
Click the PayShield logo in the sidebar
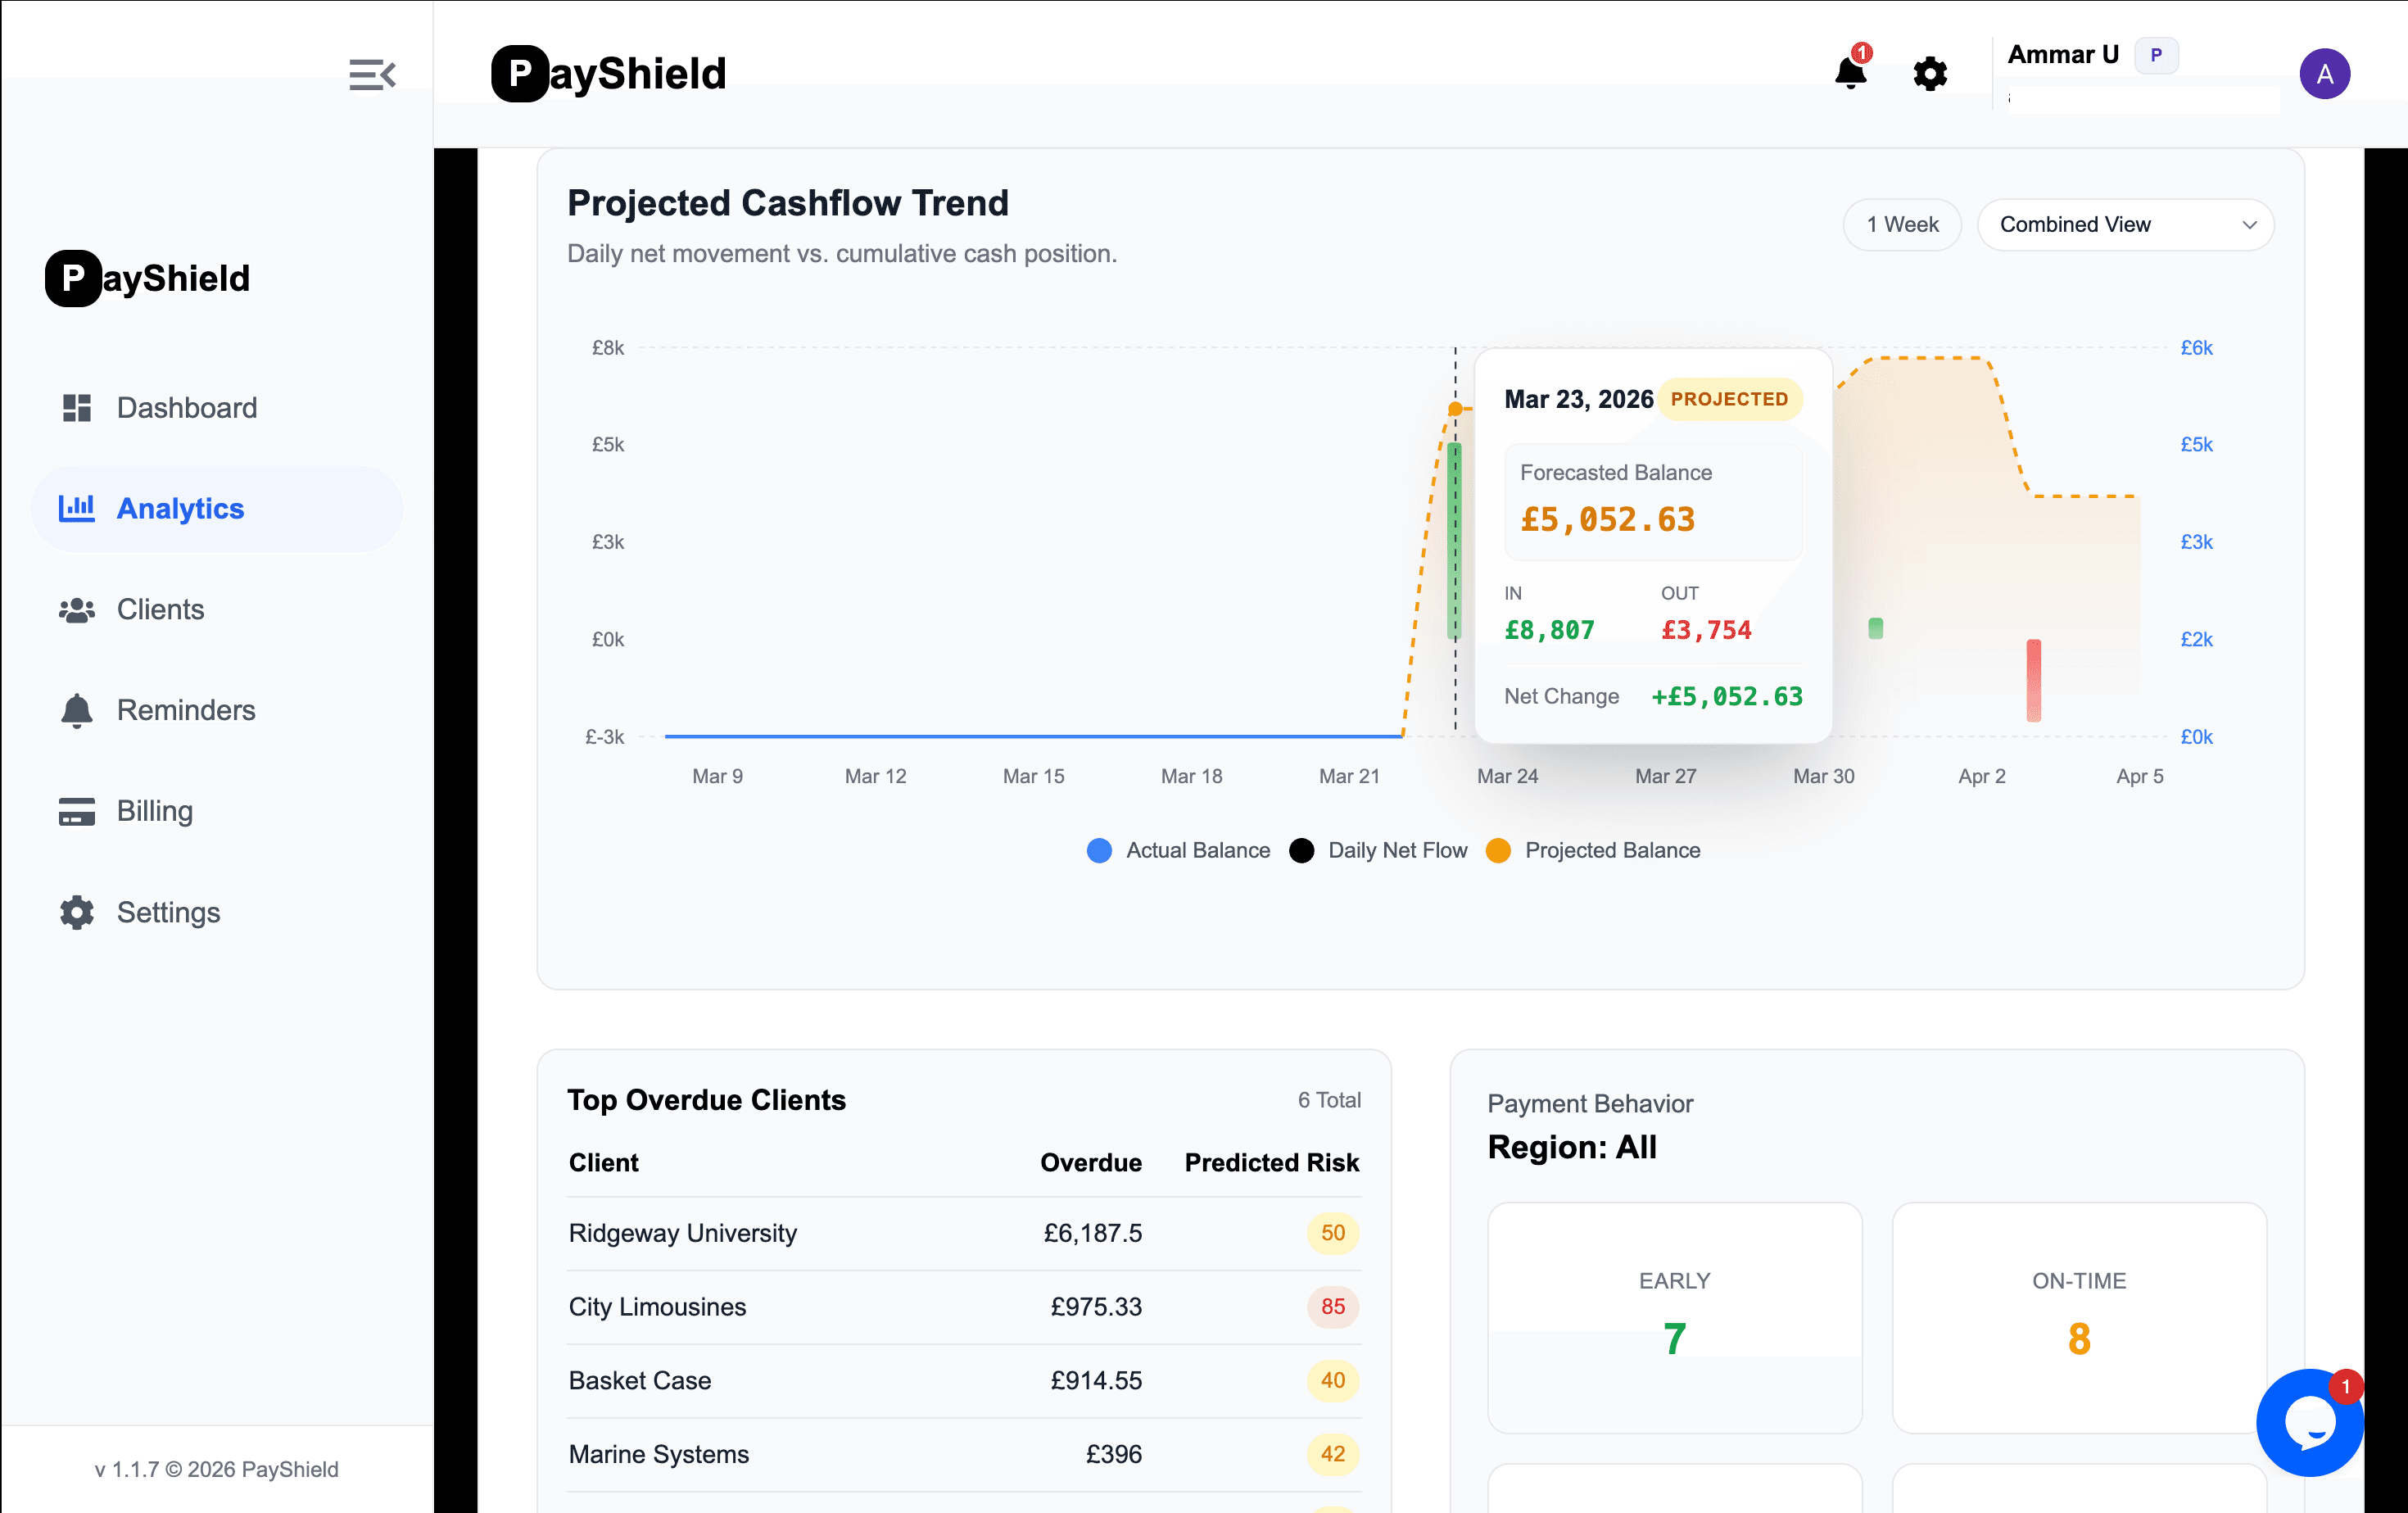click(147, 278)
